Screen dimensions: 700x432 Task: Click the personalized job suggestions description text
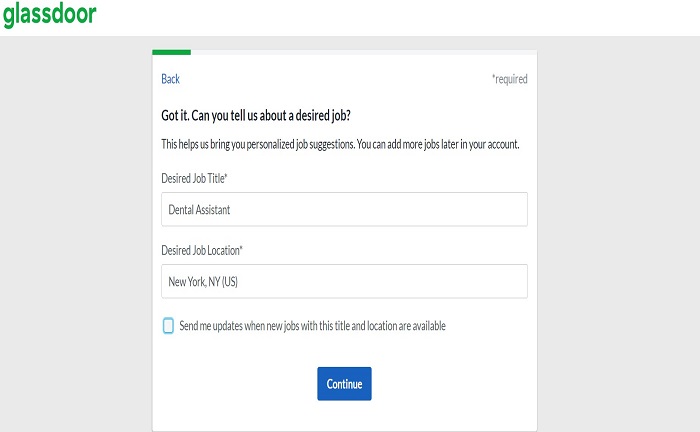pos(340,144)
